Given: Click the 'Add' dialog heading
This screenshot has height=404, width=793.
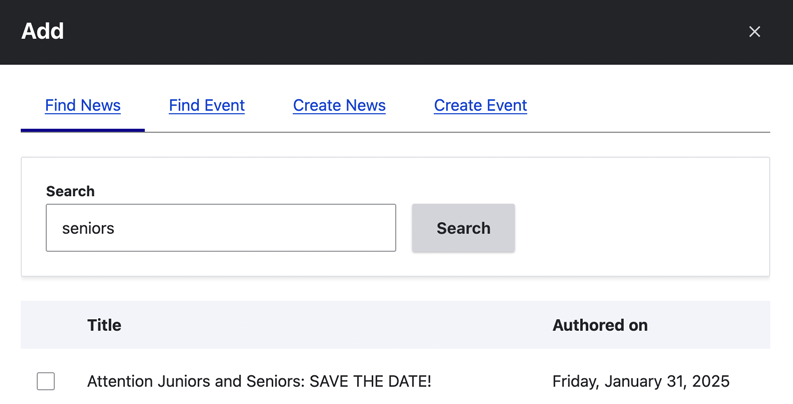Looking at the screenshot, I should tap(42, 31).
